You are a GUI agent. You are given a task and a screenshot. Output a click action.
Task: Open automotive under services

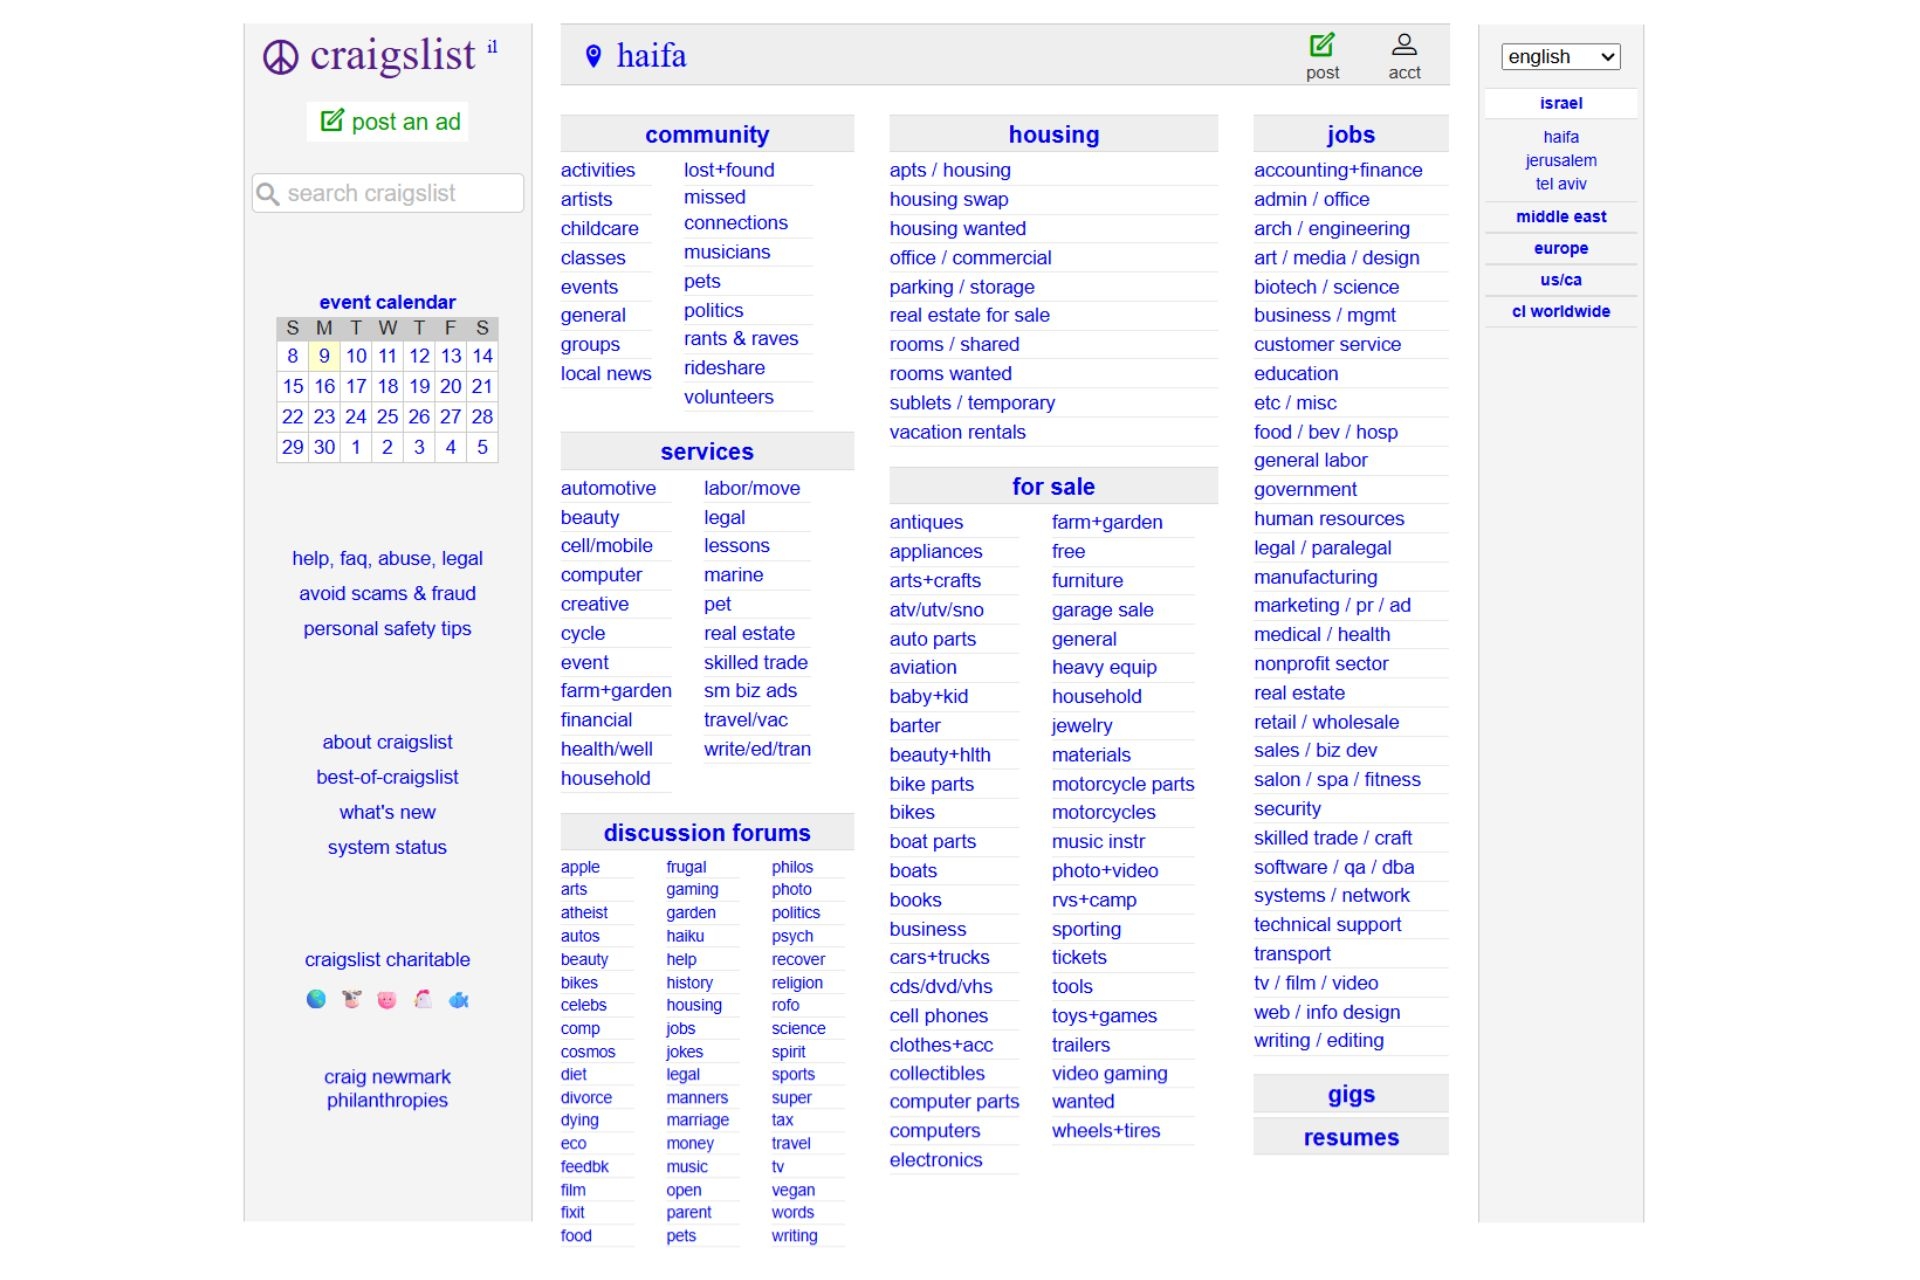click(x=608, y=488)
